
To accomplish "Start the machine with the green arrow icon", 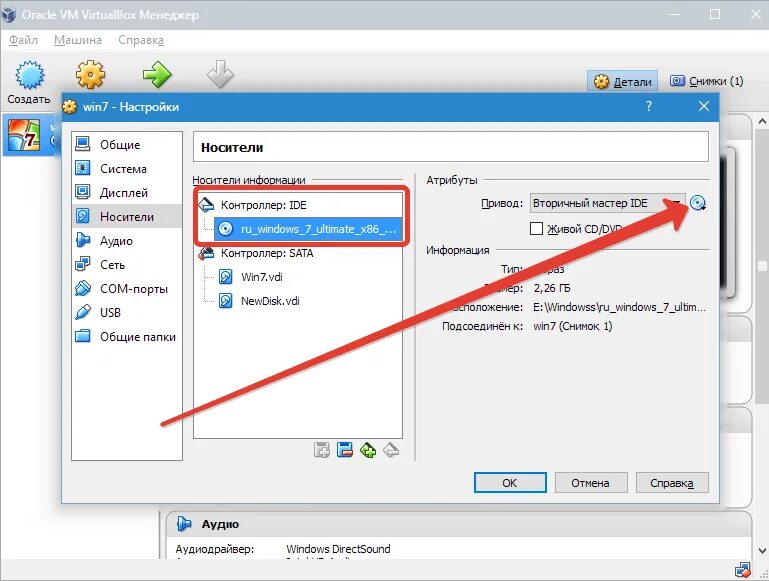I will pos(157,75).
